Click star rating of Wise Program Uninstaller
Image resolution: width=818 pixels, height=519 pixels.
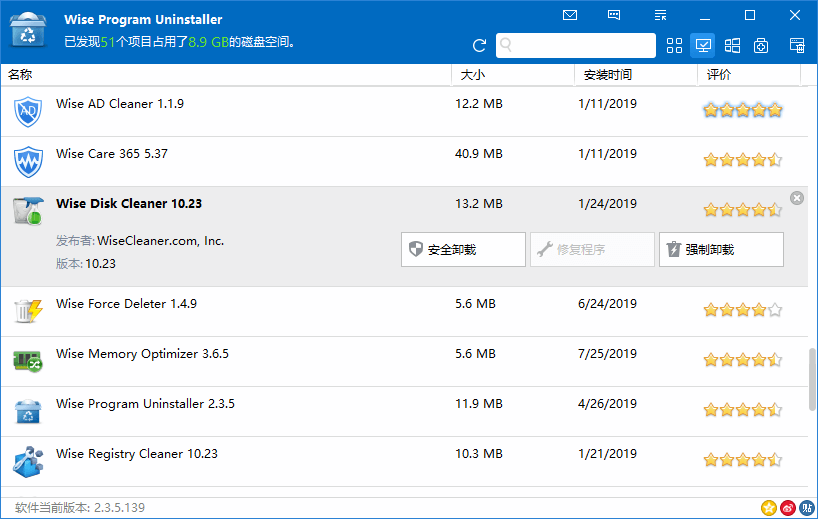click(743, 409)
